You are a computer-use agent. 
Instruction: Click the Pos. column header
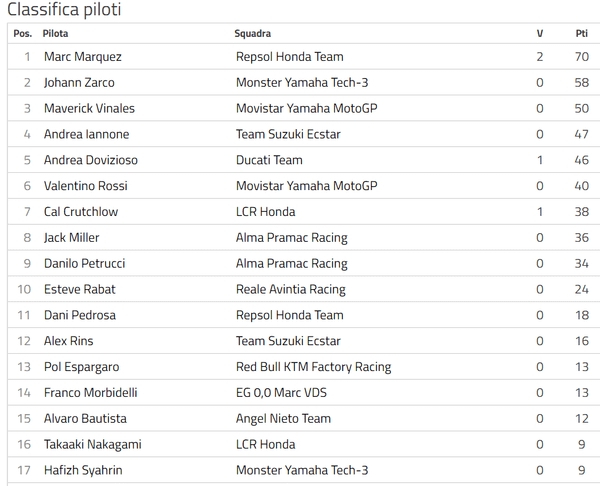coord(23,34)
